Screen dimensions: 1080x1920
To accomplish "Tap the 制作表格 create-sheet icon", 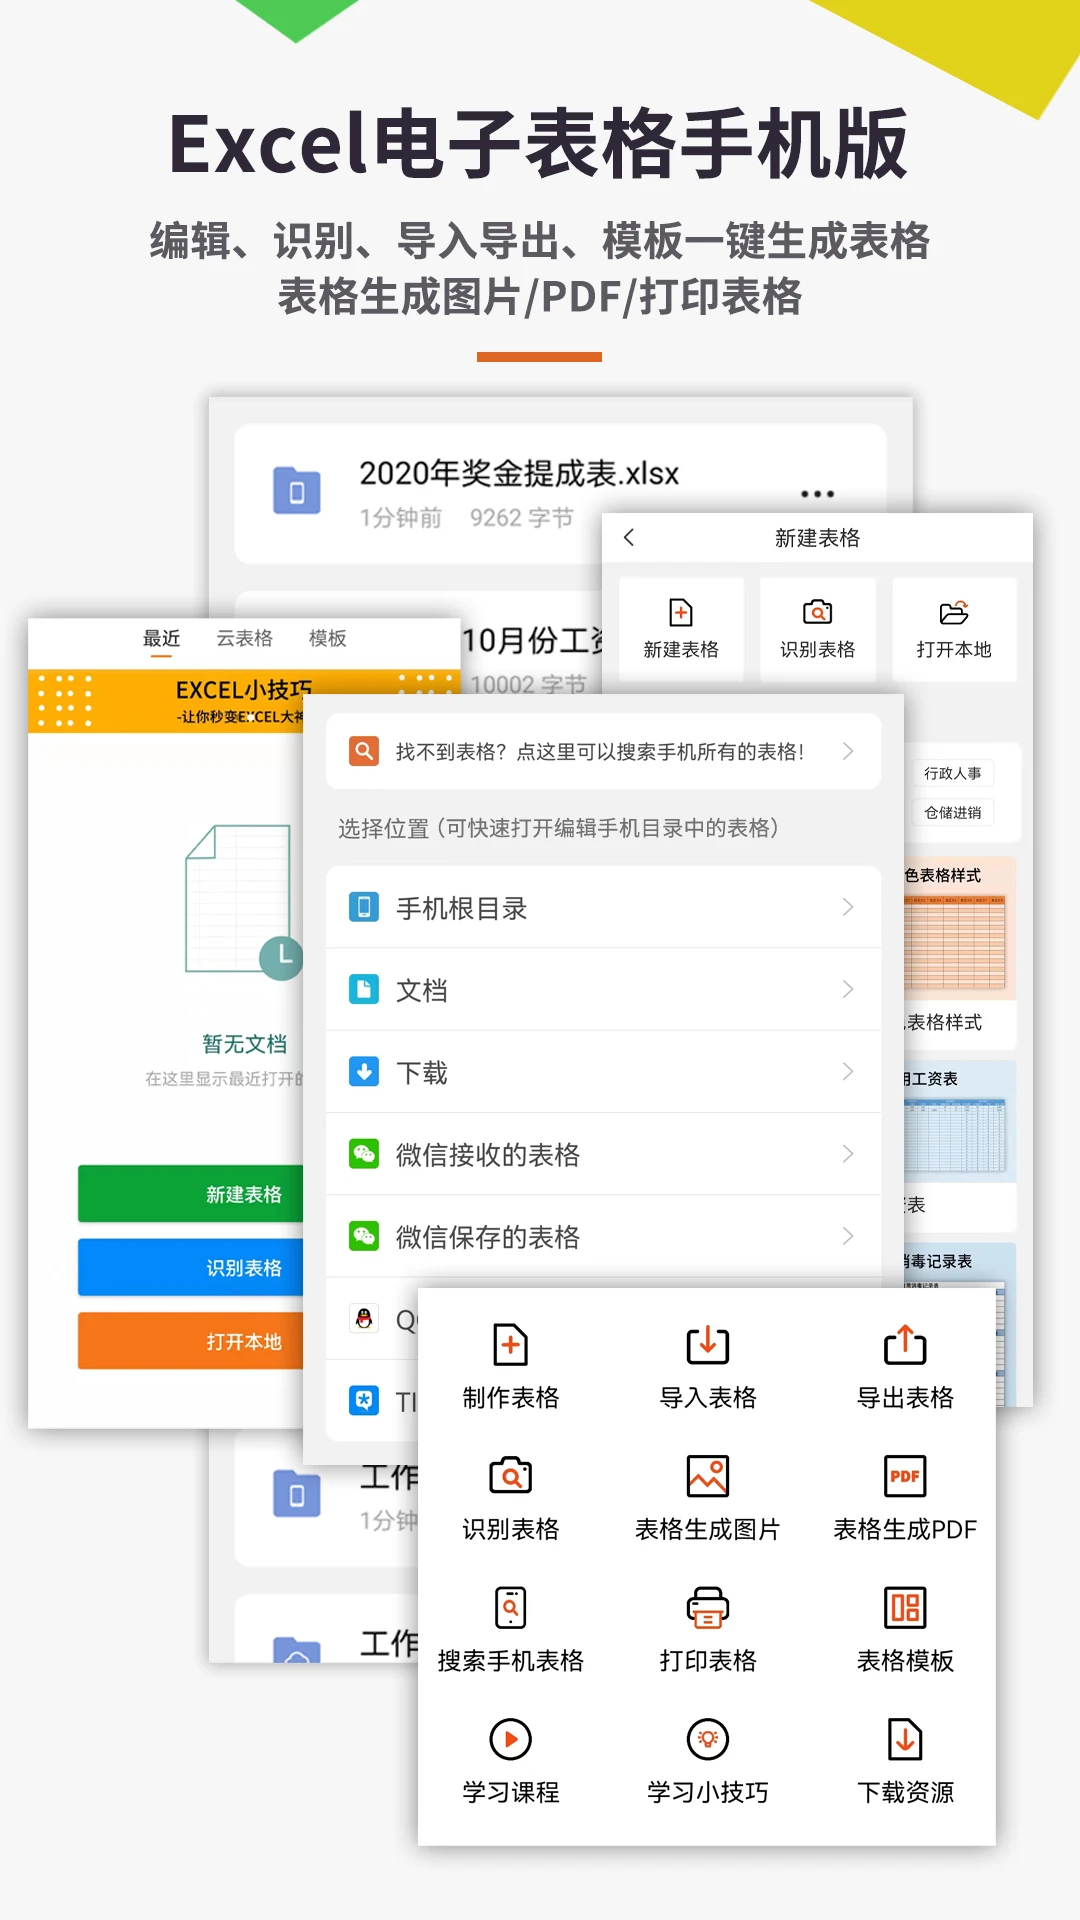I will click(x=510, y=1346).
